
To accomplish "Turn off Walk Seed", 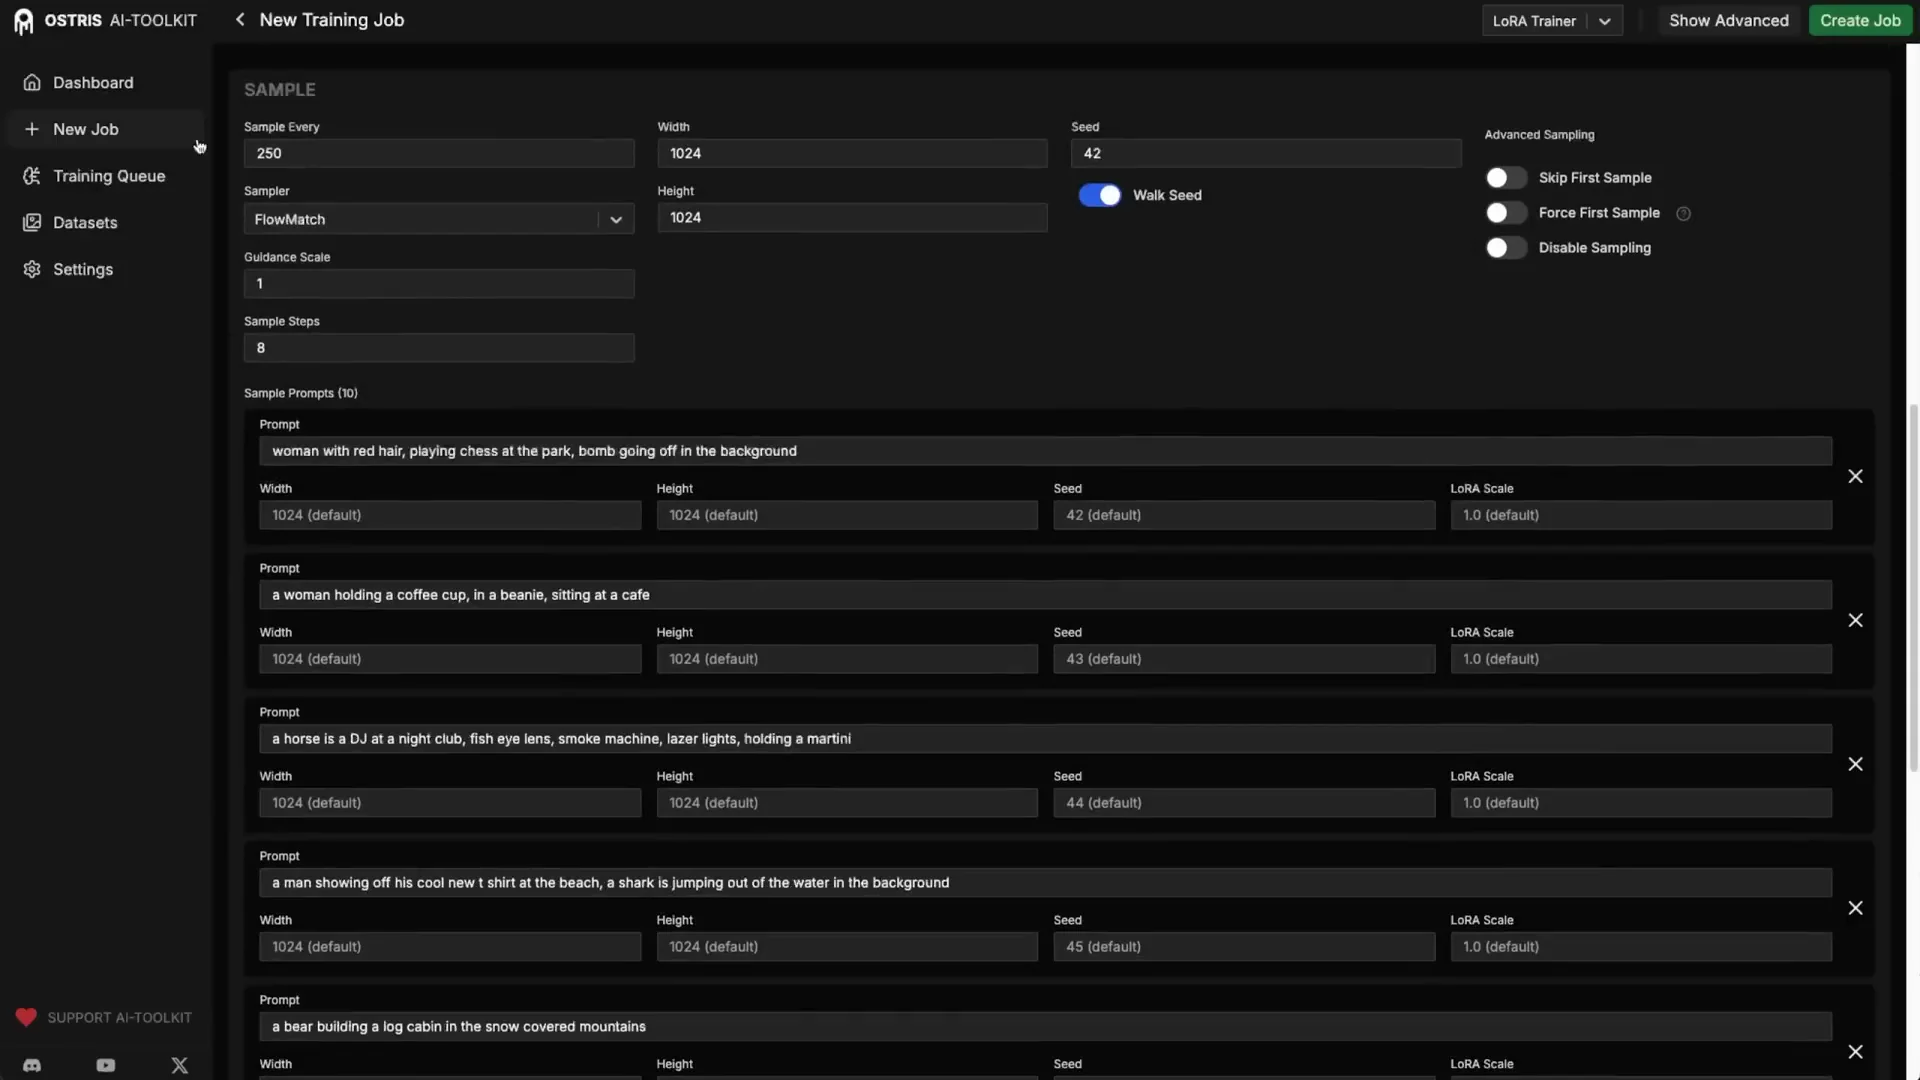I will tap(1099, 195).
